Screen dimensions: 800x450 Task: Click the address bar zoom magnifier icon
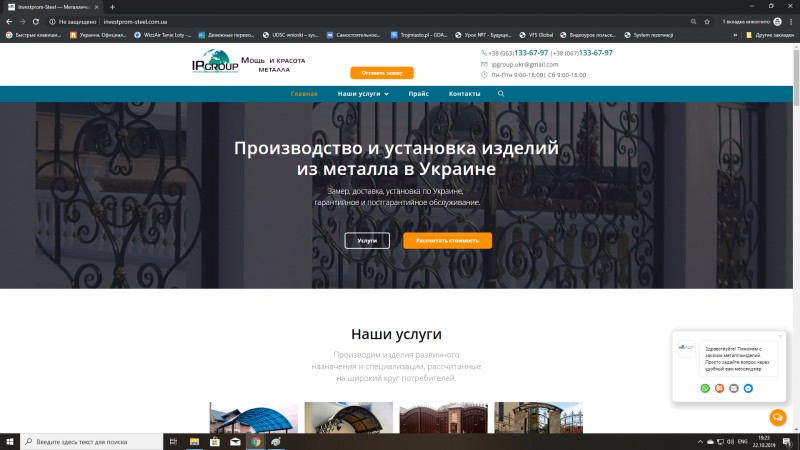coord(693,22)
